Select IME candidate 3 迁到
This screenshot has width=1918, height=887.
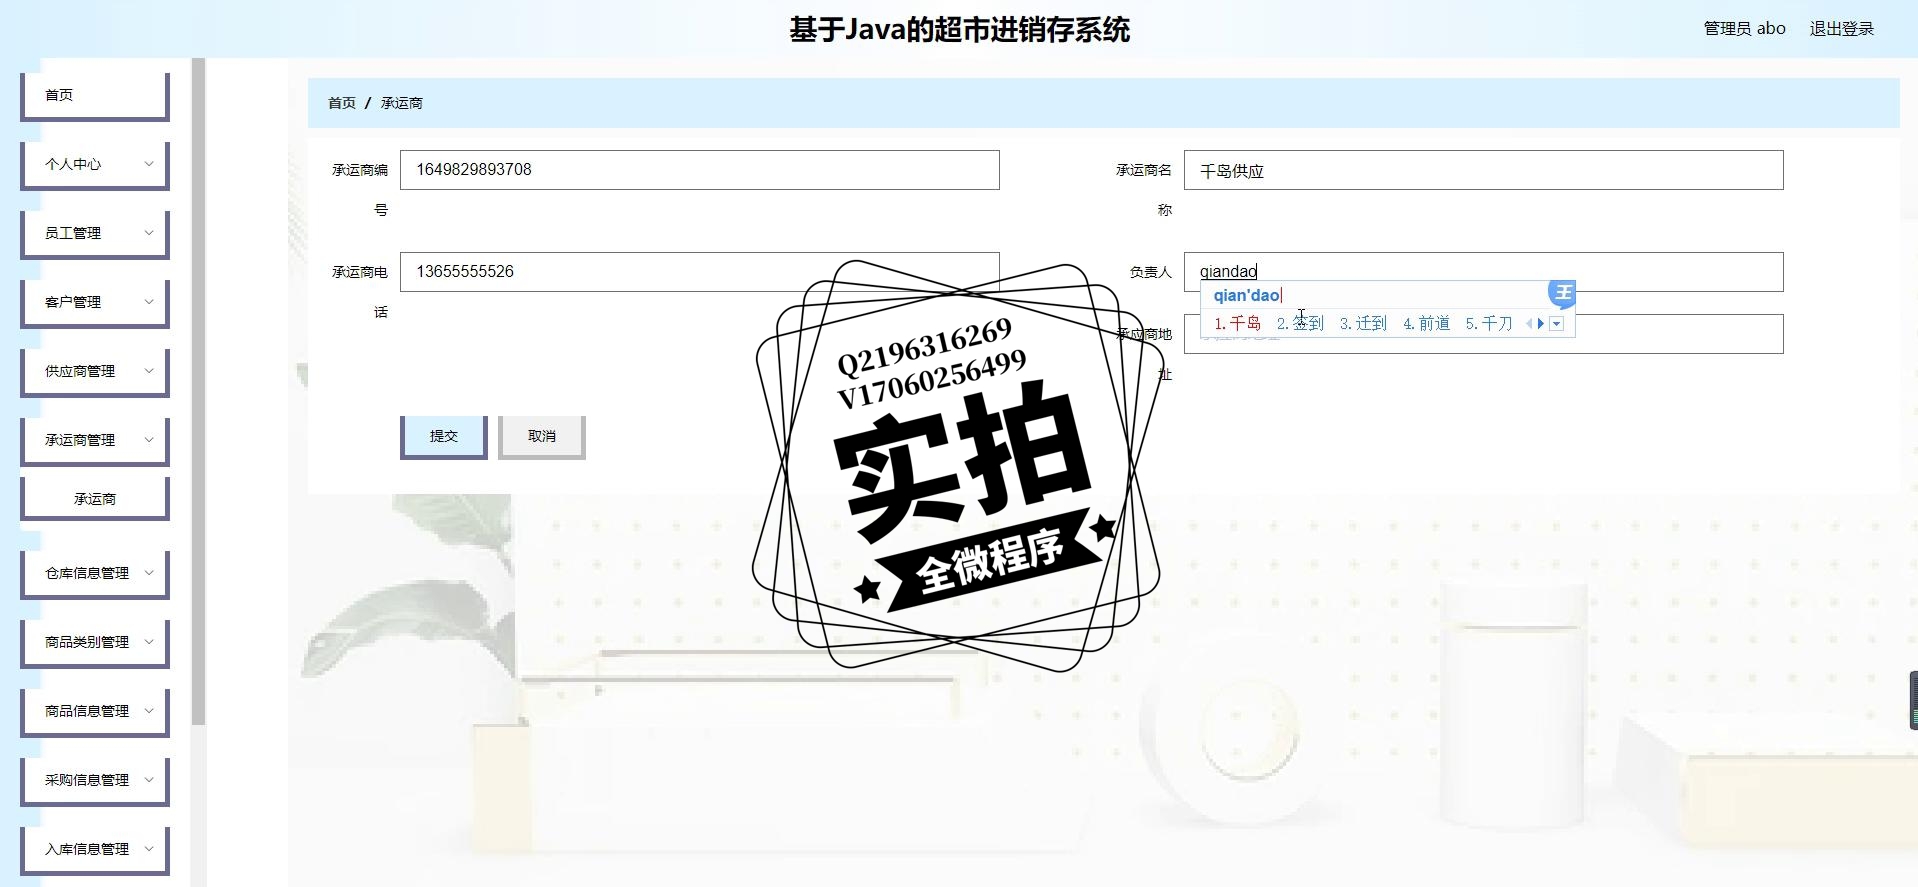pyautogui.click(x=1364, y=324)
